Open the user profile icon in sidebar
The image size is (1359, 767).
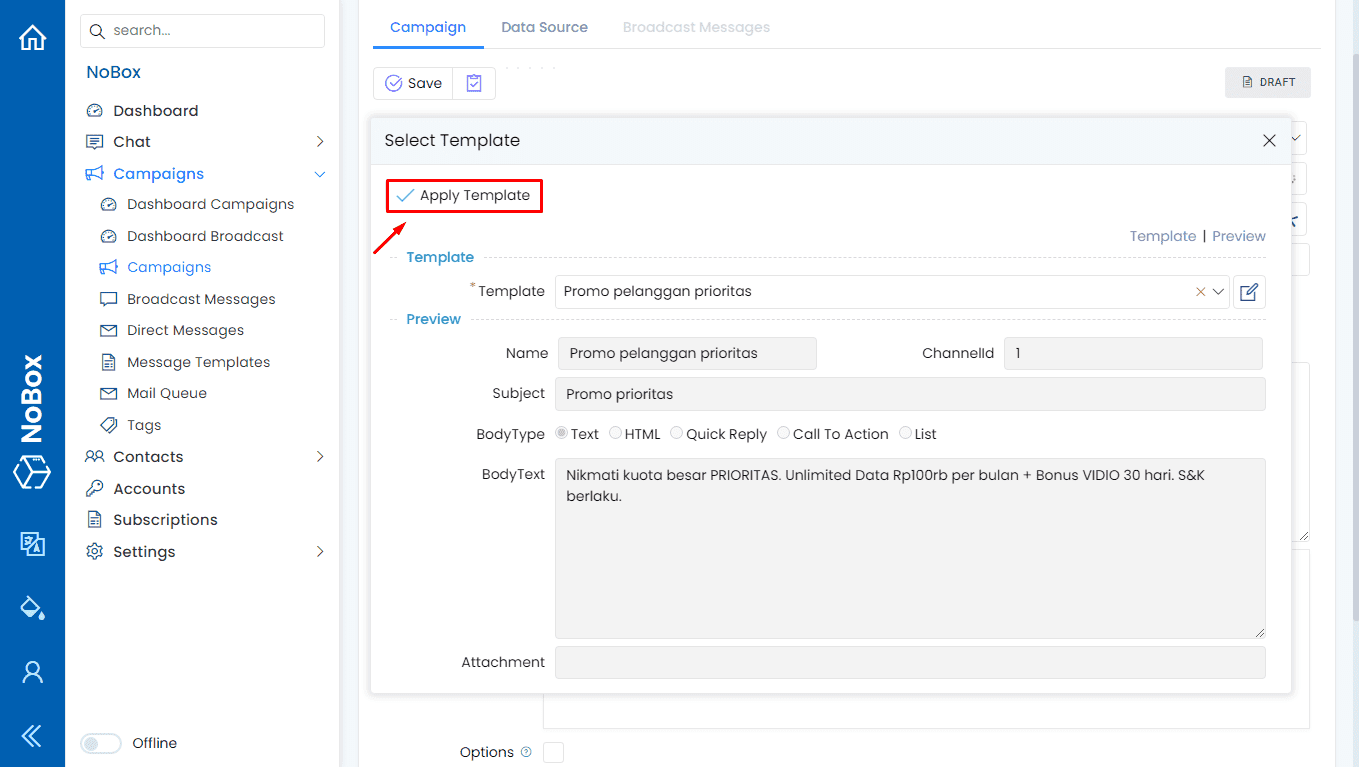click(x=32, y=672)
